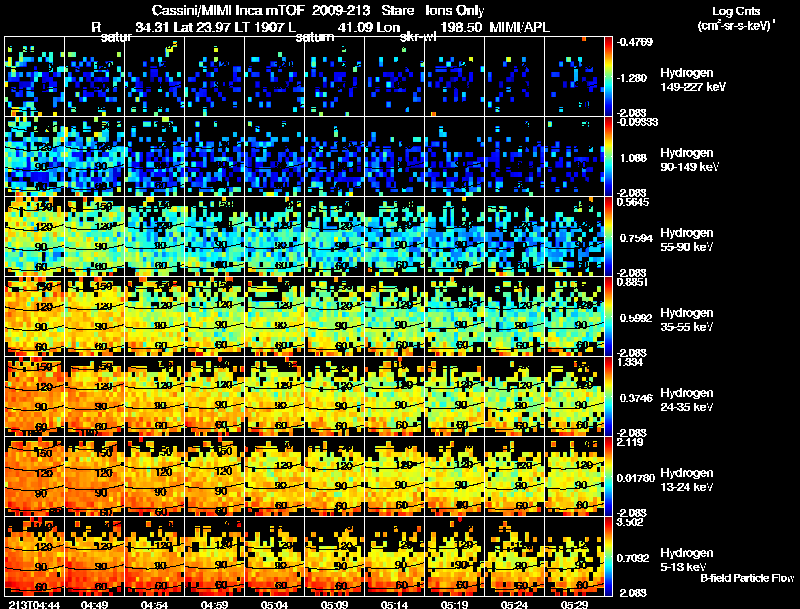Open the 35-55 keV image at 05:04
Viewport: 800px width, 609px height.
[x=274, y=316]
